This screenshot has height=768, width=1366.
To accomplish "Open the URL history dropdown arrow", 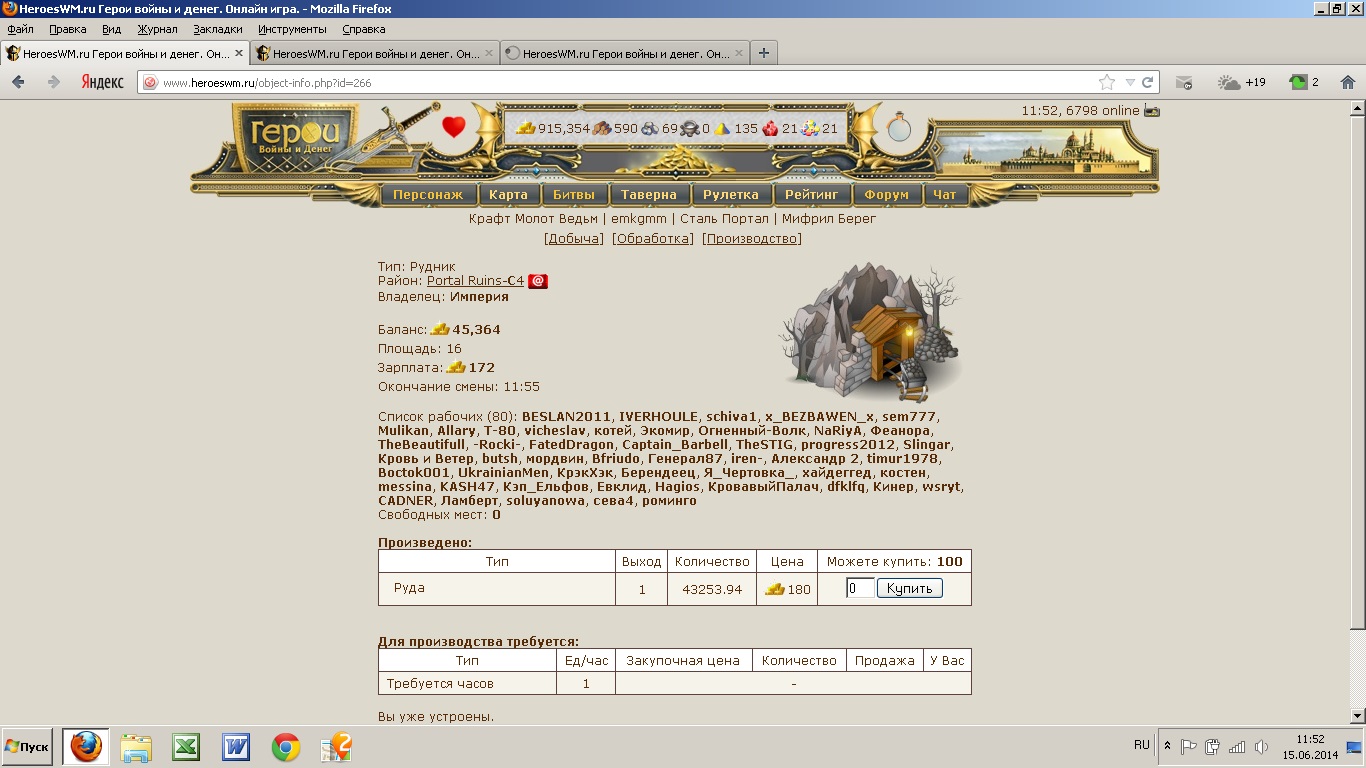I will pos(1130,82).
